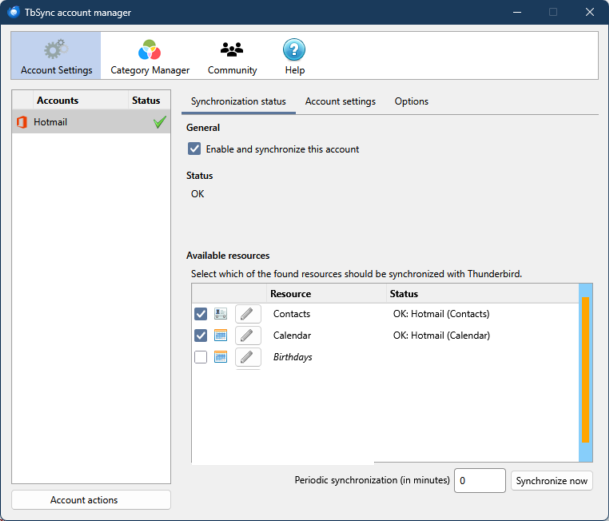Open the Community people icon
609x521 pixels.
click(232, 50)
